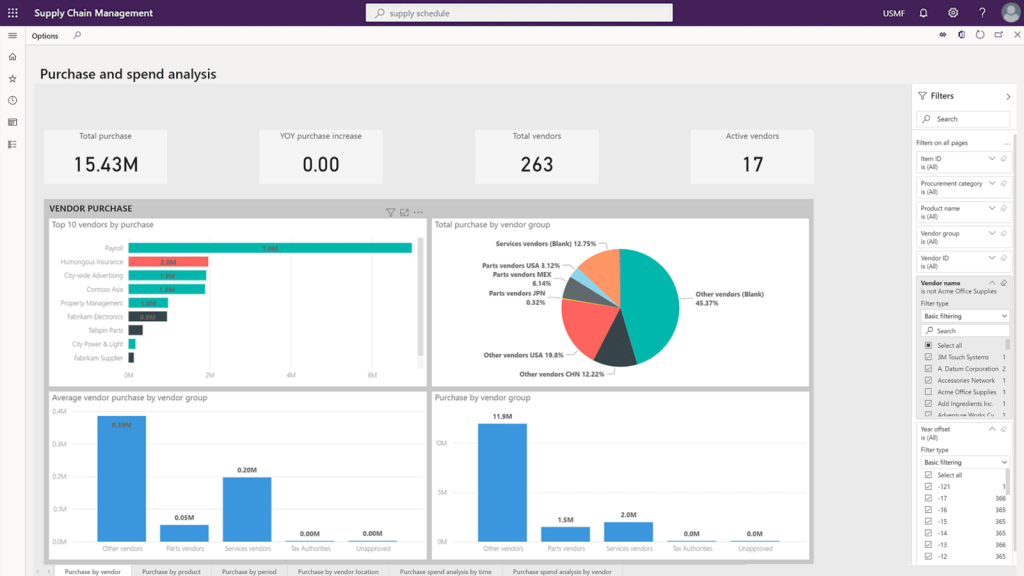The height and width of the screenshot is (576, 1024).
Task: Click the Workspaces icon in left sidebar
Action: [12, 123]
